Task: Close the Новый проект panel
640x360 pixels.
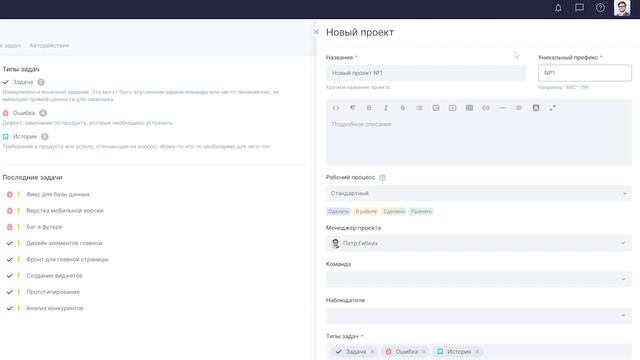Action: pyautogui.click(x=316, y=32)
